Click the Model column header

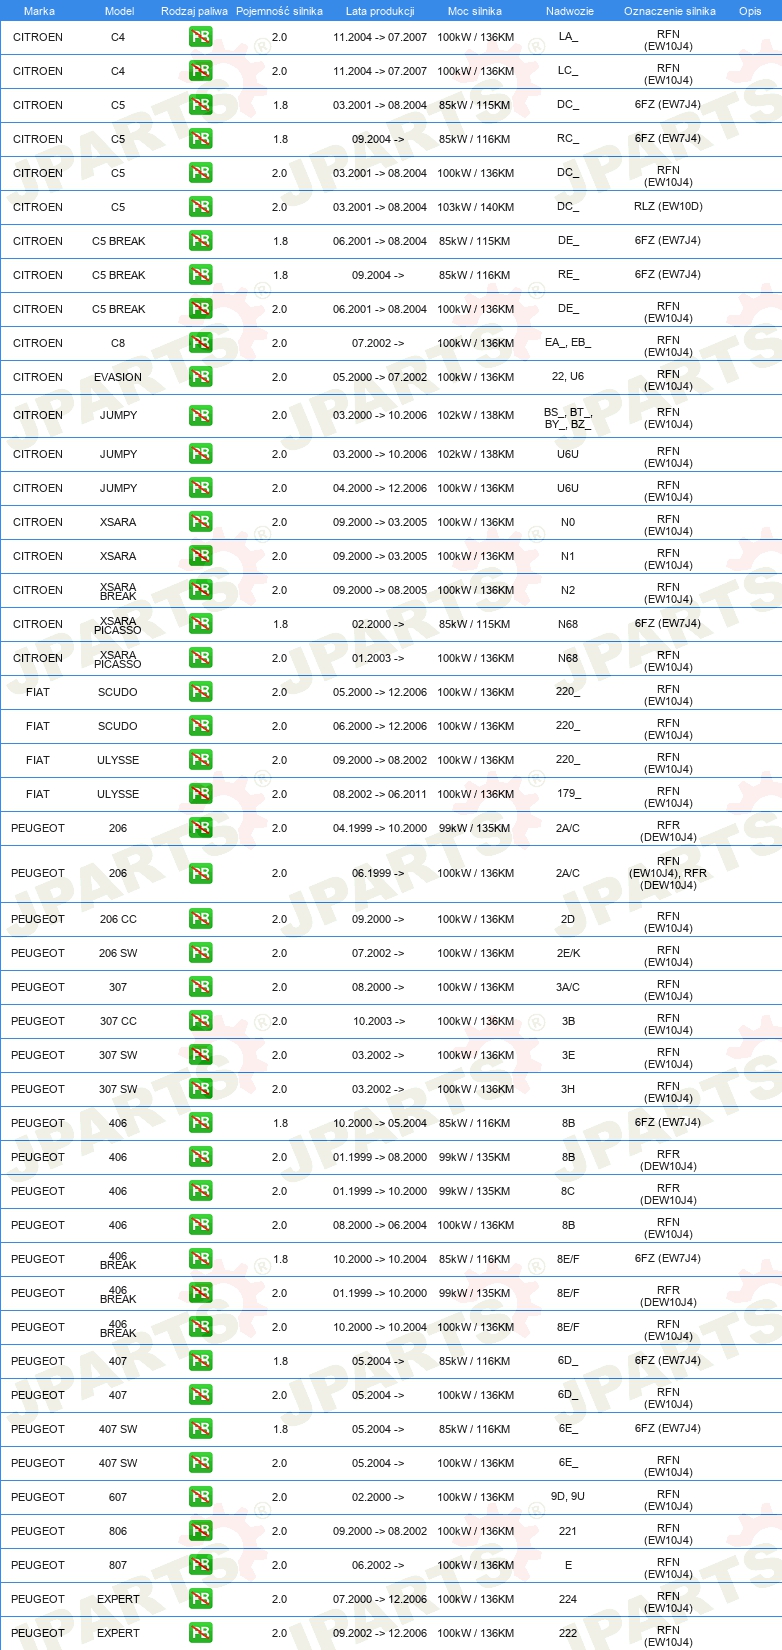click(120, 11)
